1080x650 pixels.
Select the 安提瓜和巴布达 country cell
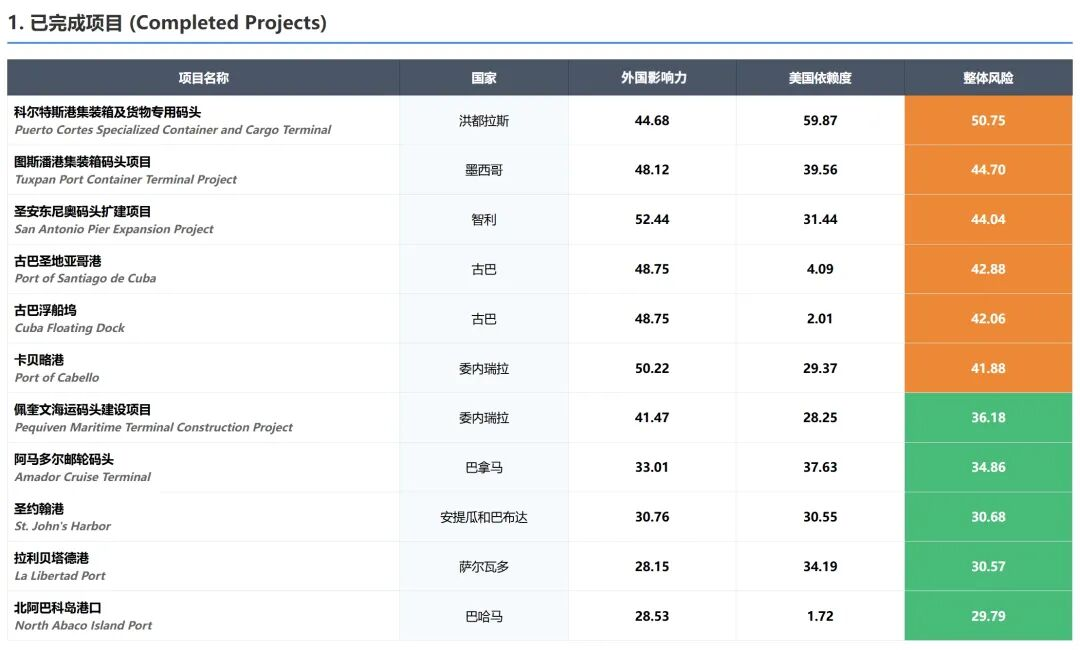tap(484, 518)
